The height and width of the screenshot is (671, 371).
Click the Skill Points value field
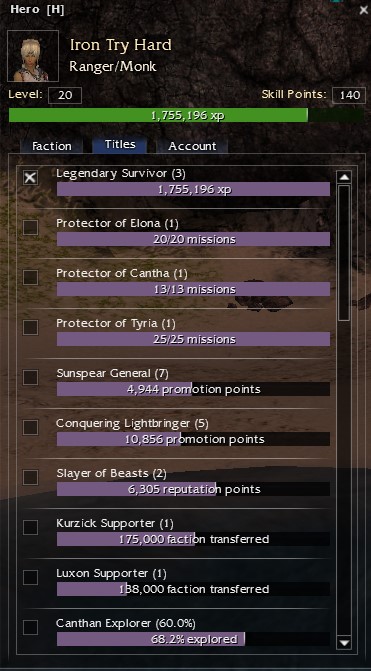pos(349,95)
